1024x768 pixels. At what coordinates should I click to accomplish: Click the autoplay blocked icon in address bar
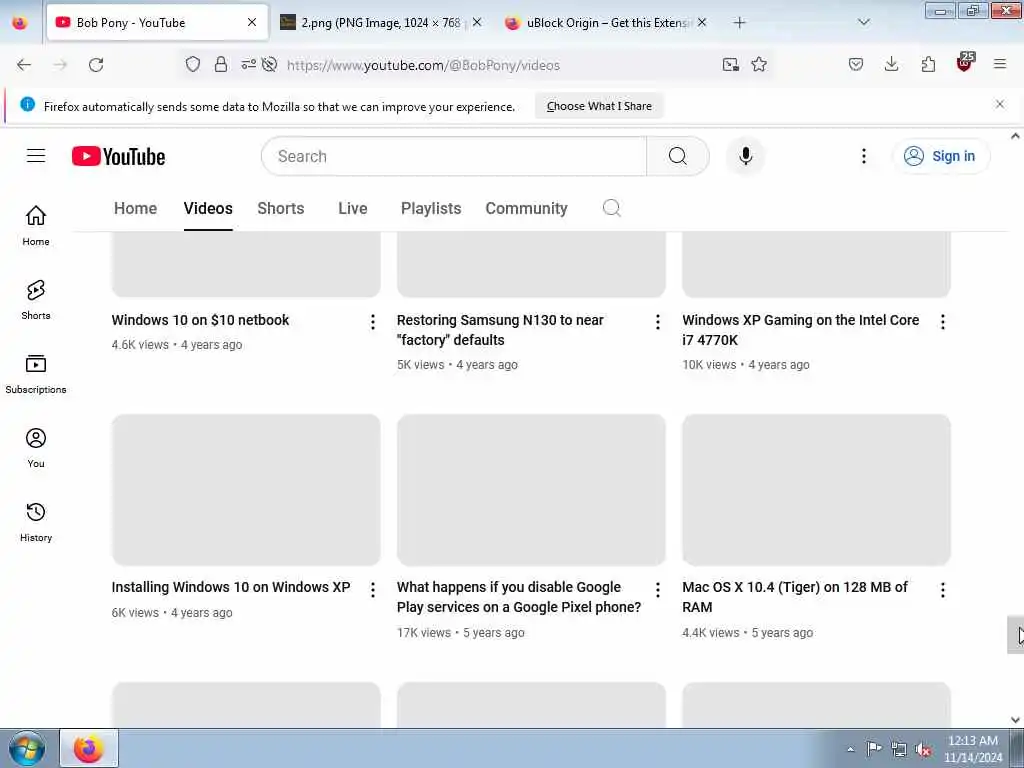269,64
